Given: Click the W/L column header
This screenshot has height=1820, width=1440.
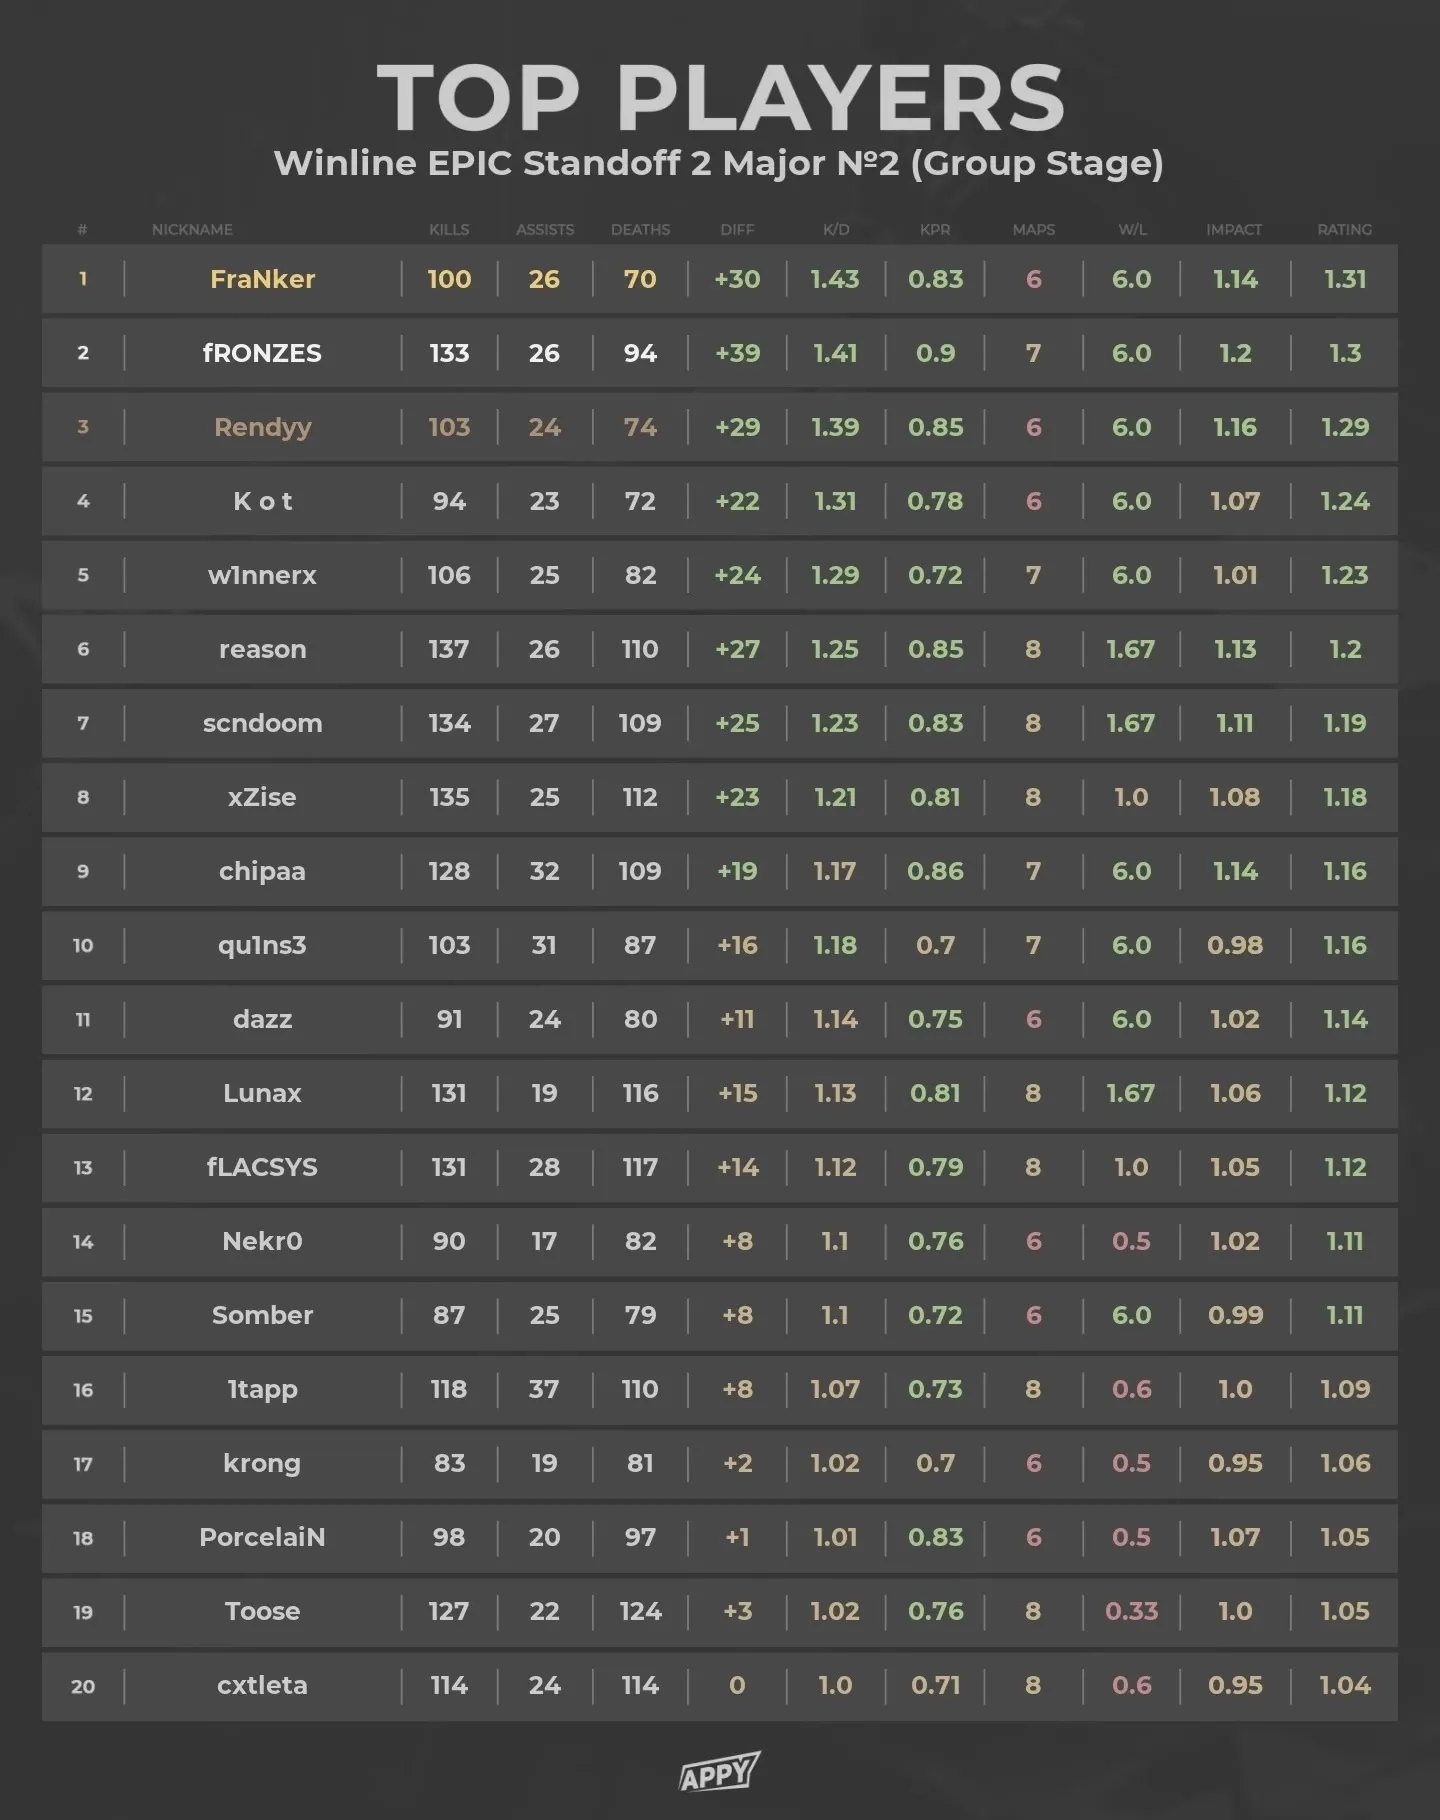Looking at the screenshot, I should 1132,230.
